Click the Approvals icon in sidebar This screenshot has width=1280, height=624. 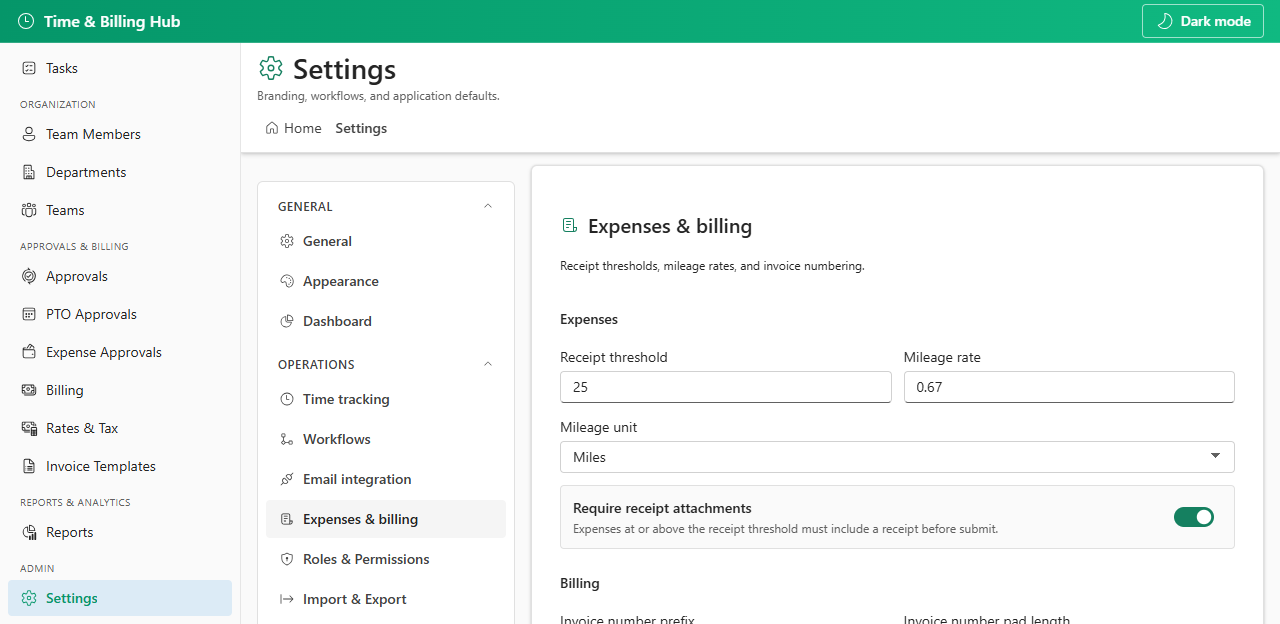pyautogui.click(x=29, y=276)
